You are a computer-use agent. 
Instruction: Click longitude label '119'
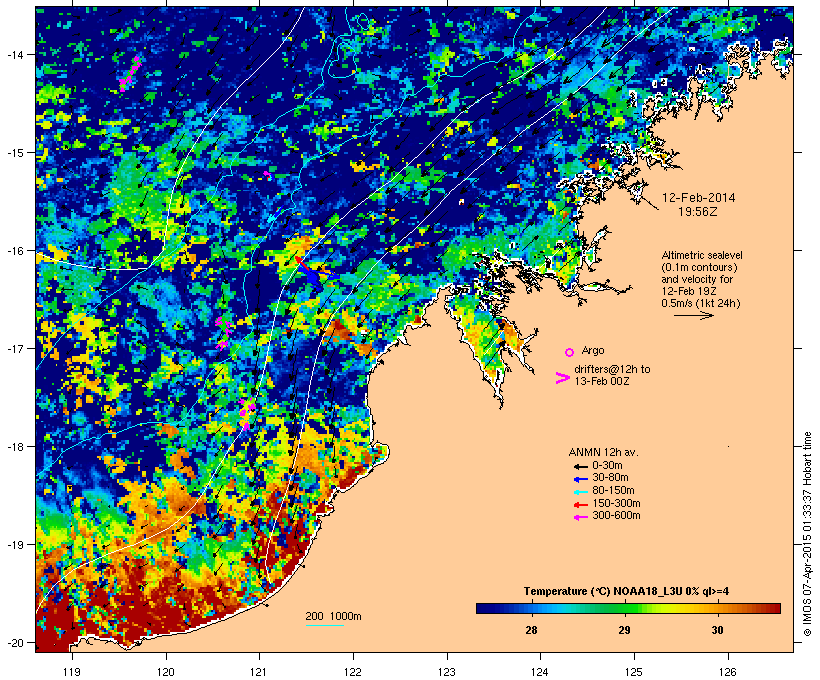coord(72,672)
